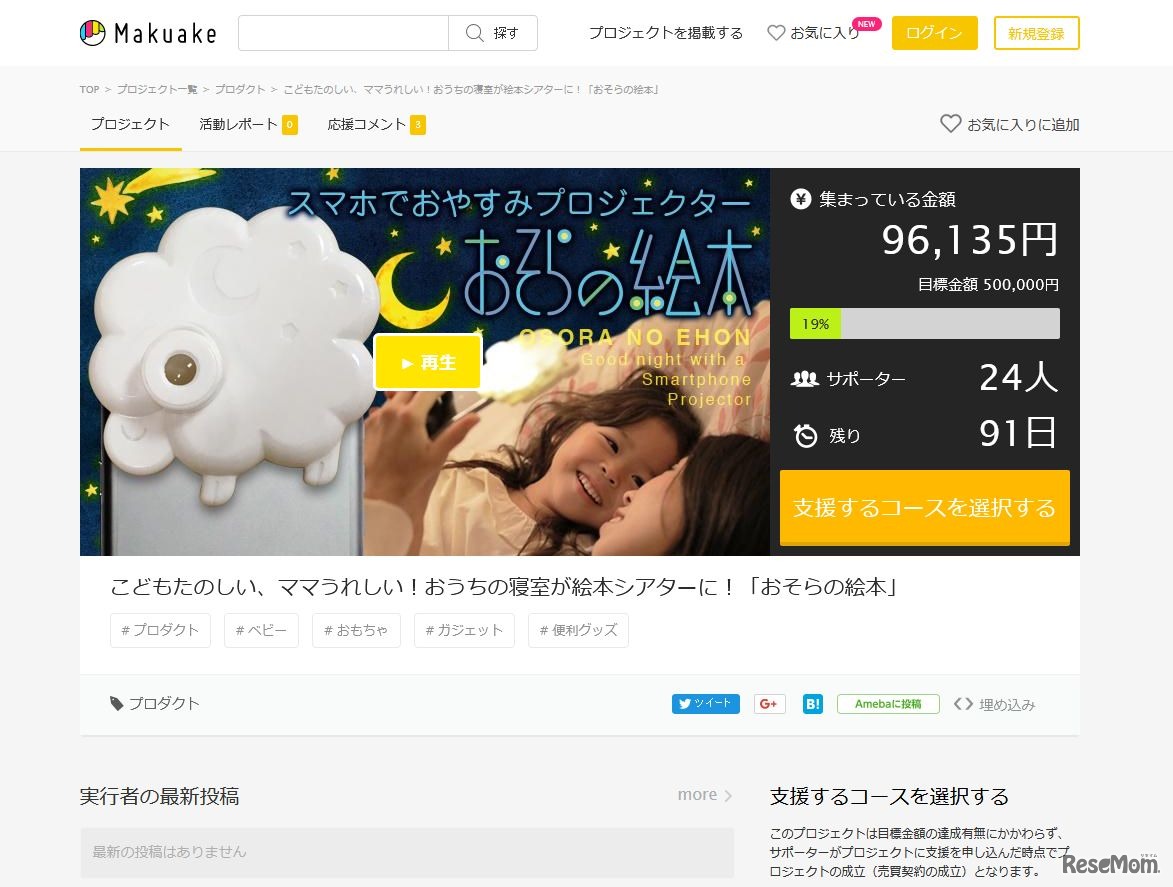Click Amebaに投稿 button
This screenshot has width=1173, height=887.
pos(888,704)
